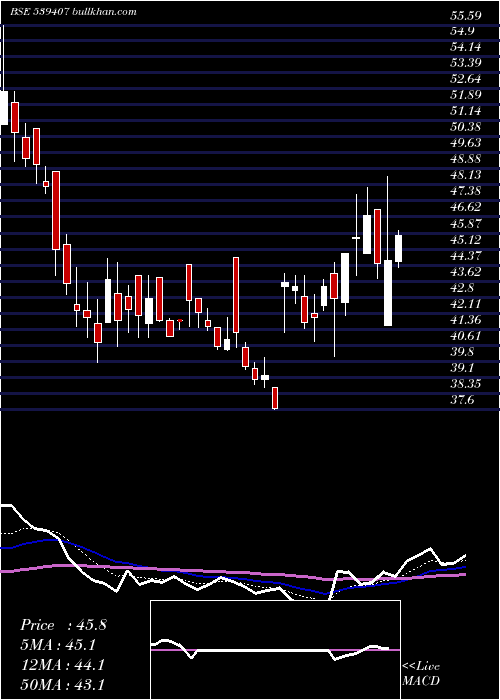Click the 39.8 price axis label

462,352
